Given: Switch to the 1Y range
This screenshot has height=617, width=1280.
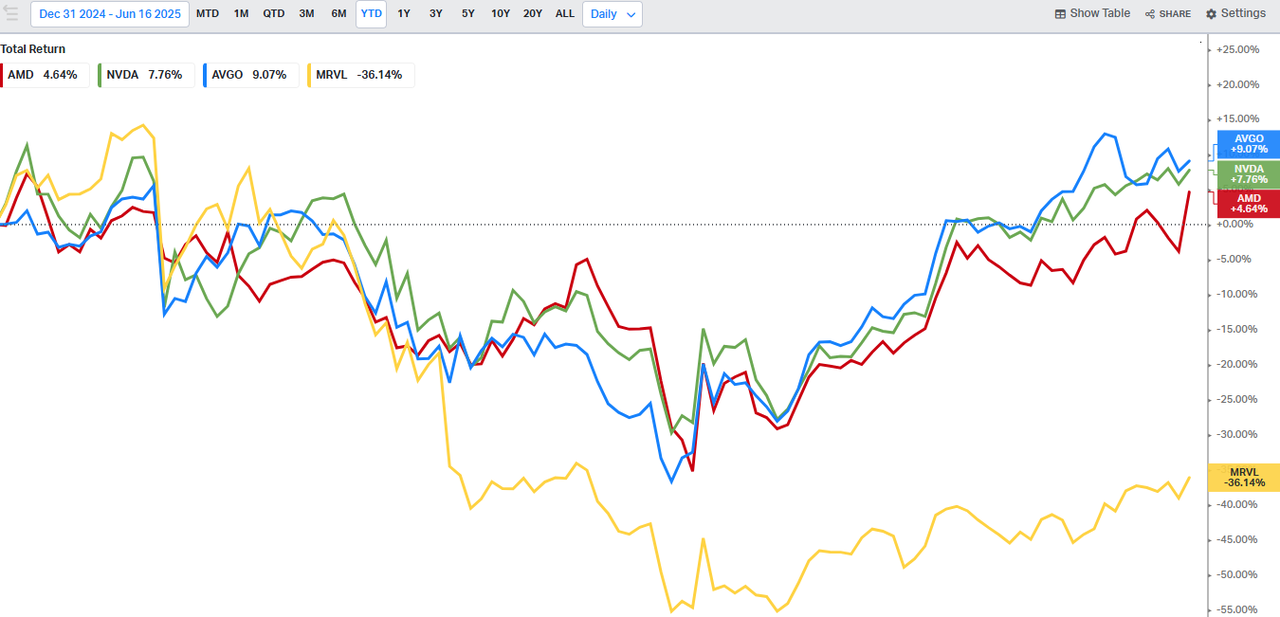Looking at the screenshot, I should pos(404,14).
